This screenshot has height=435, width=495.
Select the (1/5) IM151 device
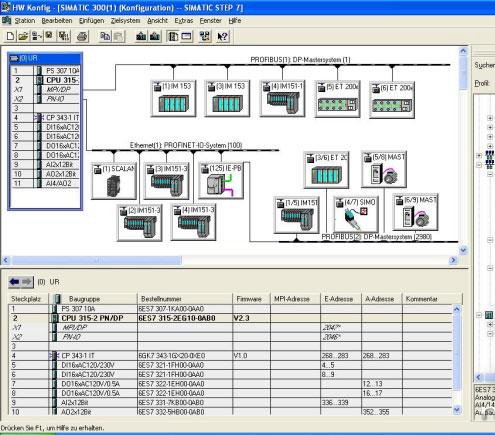(x=296, y=215)
